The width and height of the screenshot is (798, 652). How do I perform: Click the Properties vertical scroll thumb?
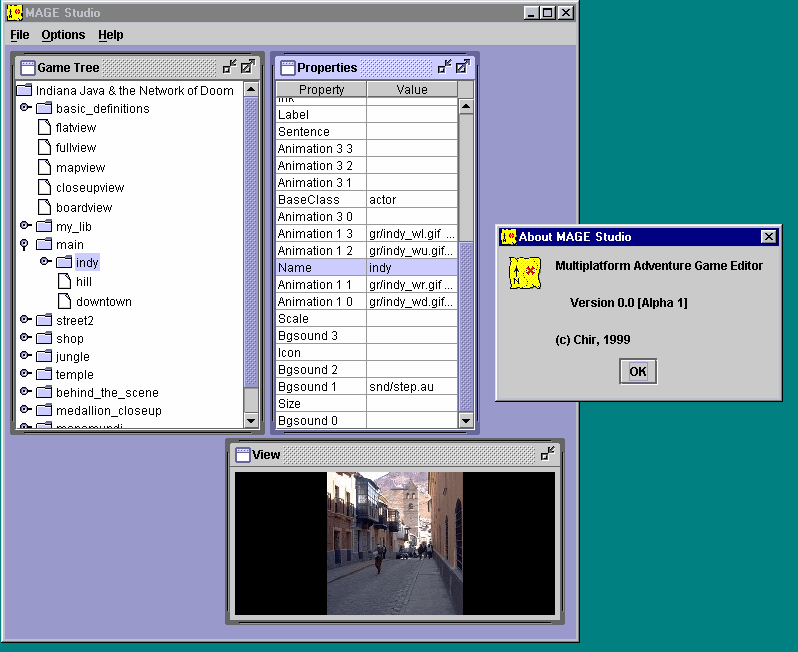pyautogui.click(x=466, y=326)
